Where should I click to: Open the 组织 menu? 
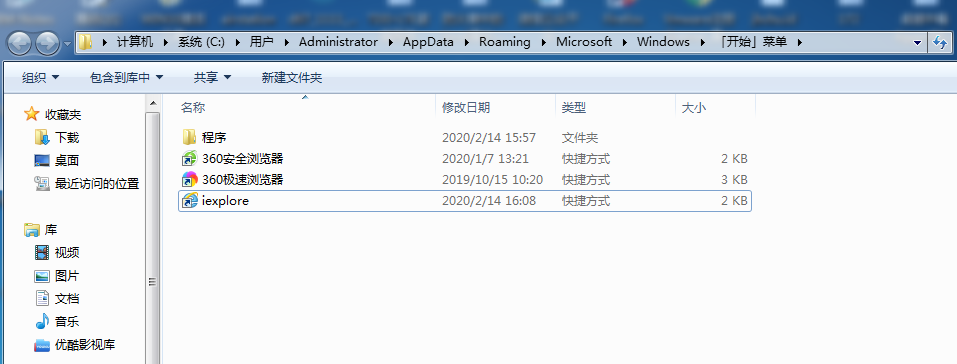click(40, 78)
